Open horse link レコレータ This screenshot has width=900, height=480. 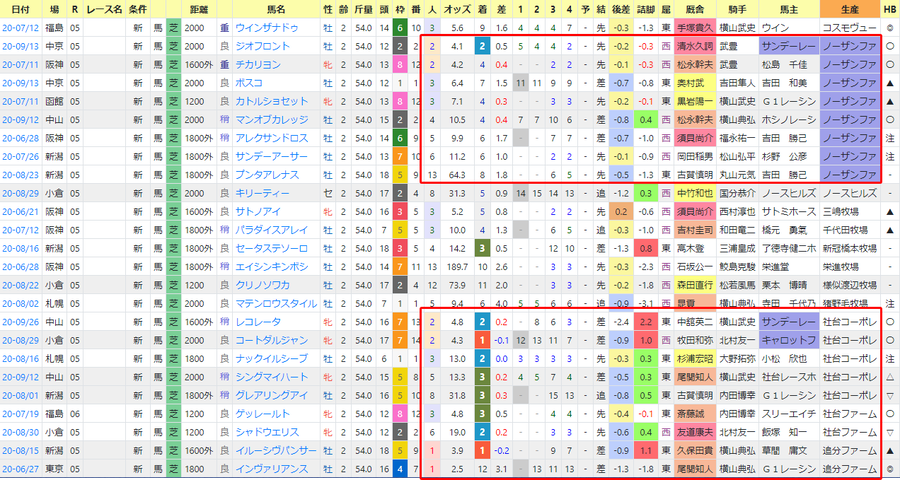click(x=258, y=322)
